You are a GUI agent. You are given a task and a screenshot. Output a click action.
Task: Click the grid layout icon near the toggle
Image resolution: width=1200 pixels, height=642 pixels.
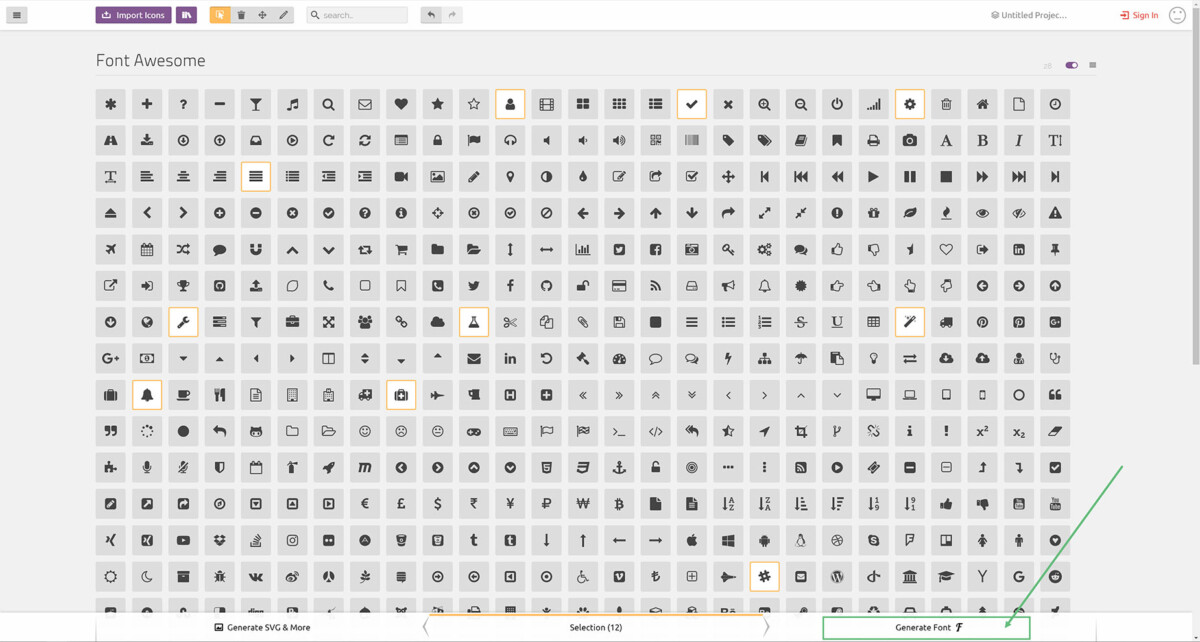tap(1092, 64)
